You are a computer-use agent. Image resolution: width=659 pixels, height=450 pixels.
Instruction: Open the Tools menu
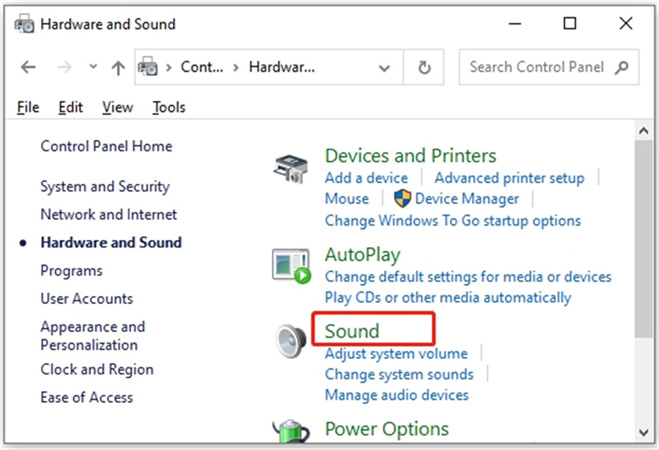[169, 108]
